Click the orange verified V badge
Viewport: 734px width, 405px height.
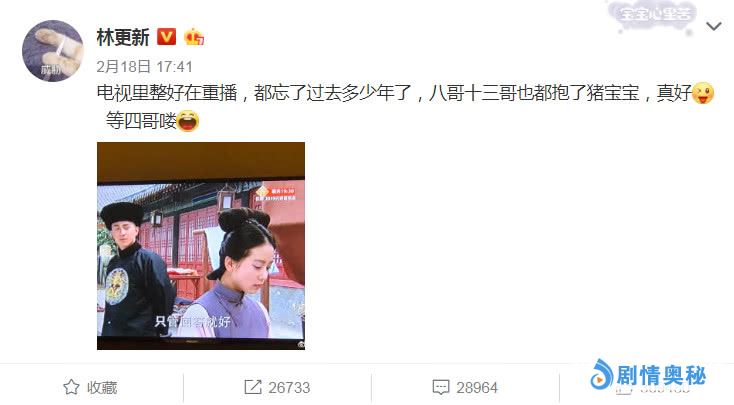166,37
